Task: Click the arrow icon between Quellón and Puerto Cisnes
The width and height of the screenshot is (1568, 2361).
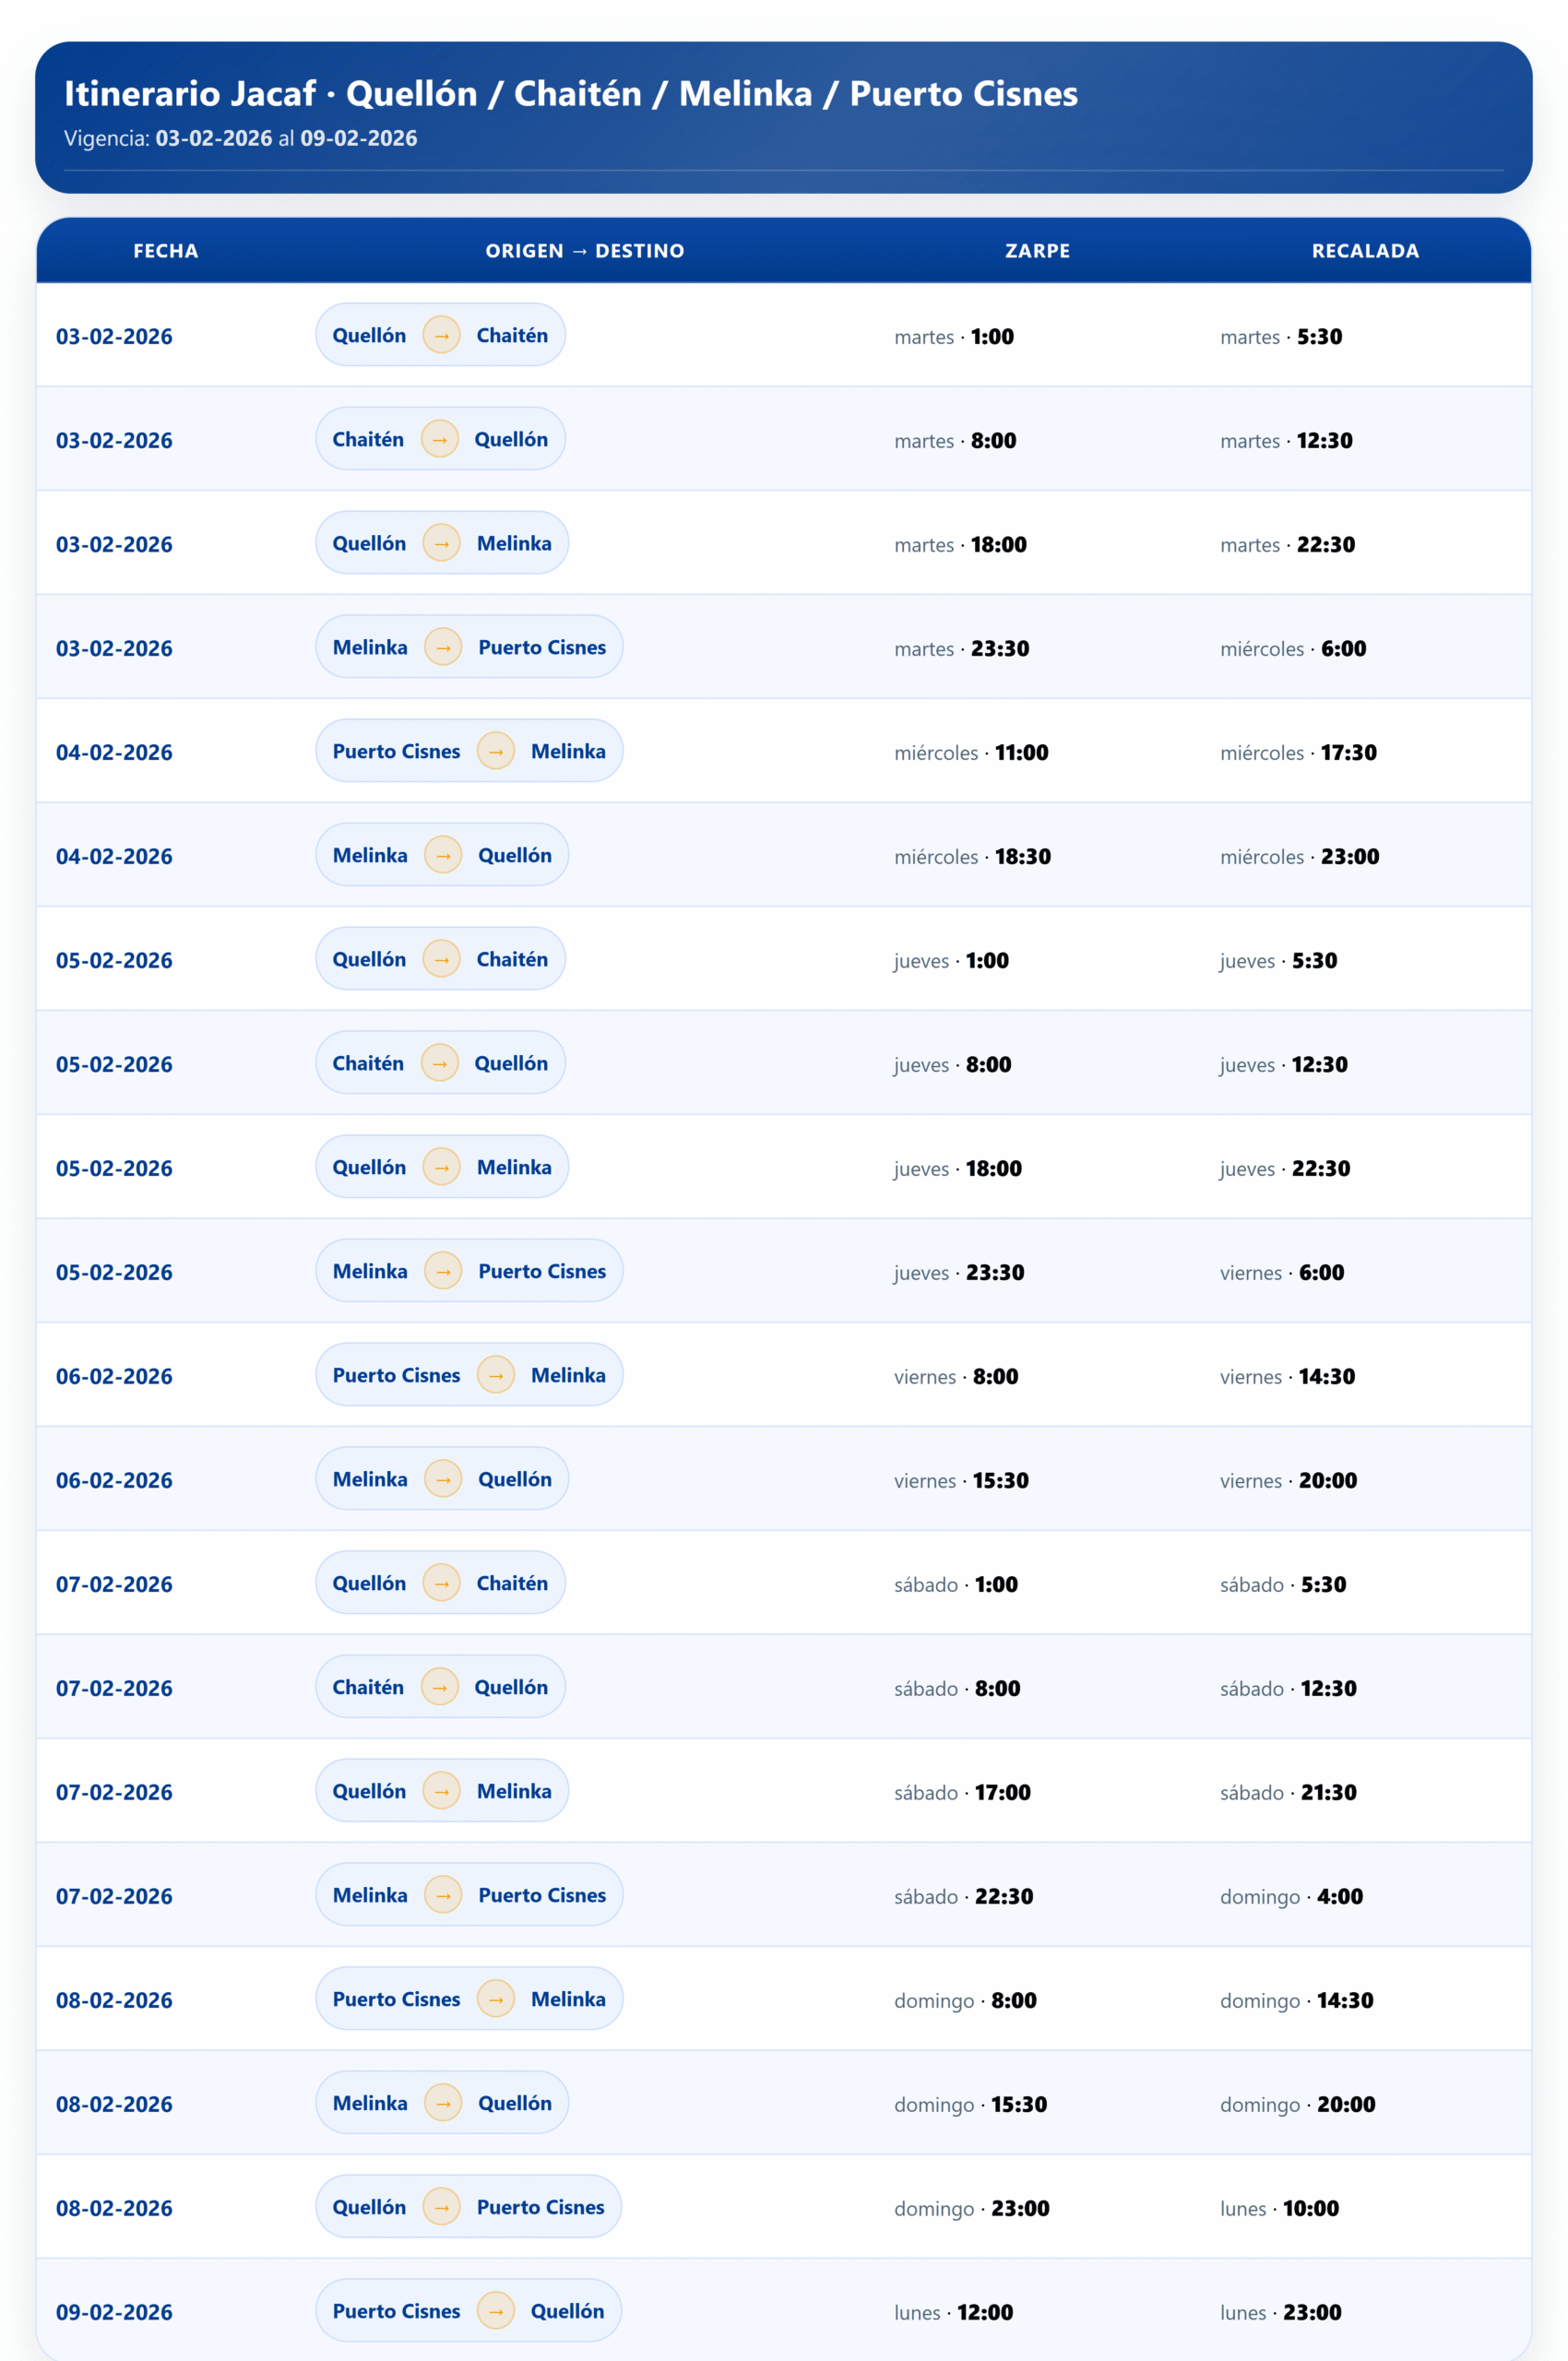Action: pyautogui.click(x=441, y=2206)
